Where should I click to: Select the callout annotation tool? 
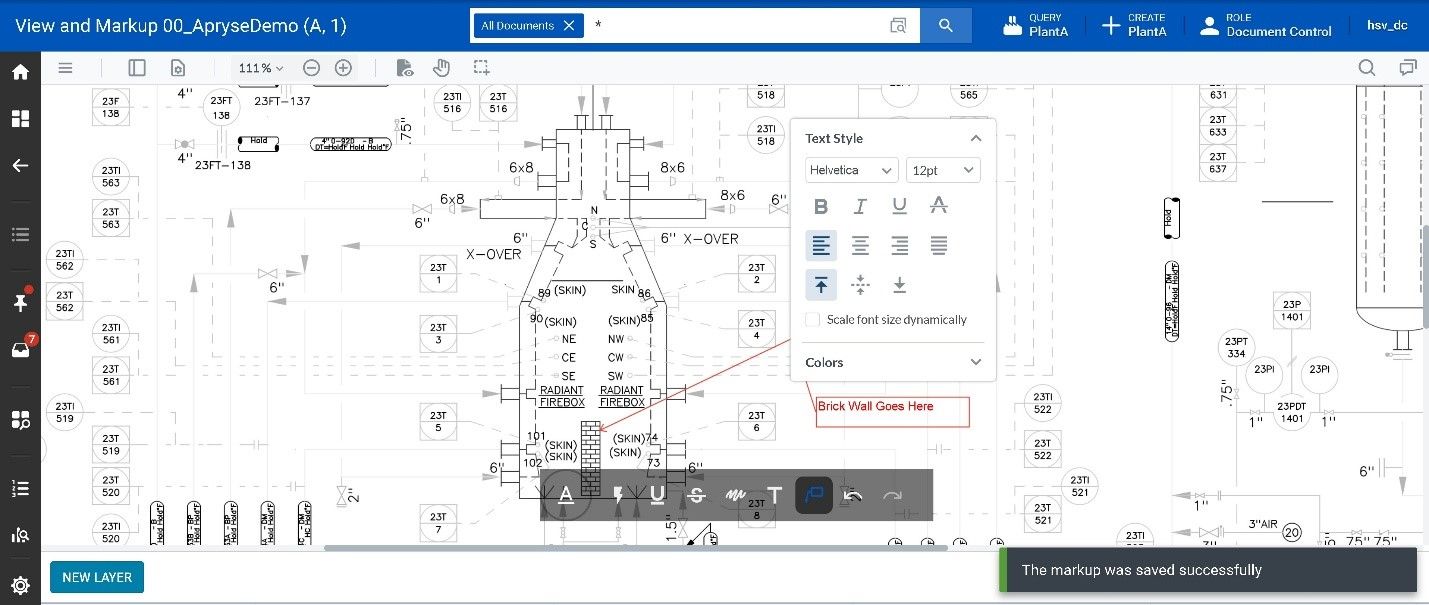click(814, 495)
